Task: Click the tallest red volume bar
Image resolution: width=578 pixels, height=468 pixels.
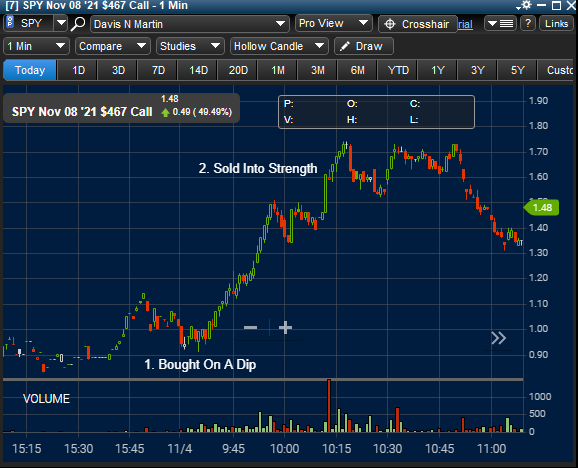Action: [329, 405]
